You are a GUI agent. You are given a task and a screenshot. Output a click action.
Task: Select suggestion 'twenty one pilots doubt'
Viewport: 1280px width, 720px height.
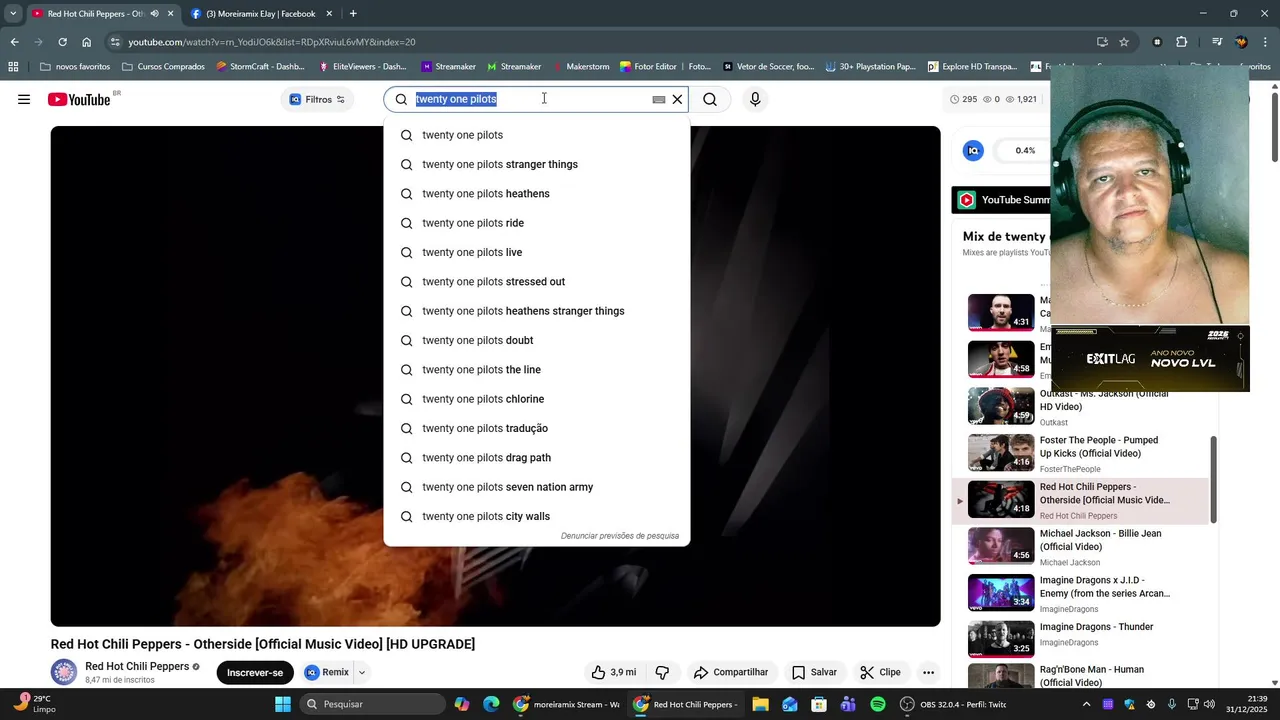[x=537, y=340]
